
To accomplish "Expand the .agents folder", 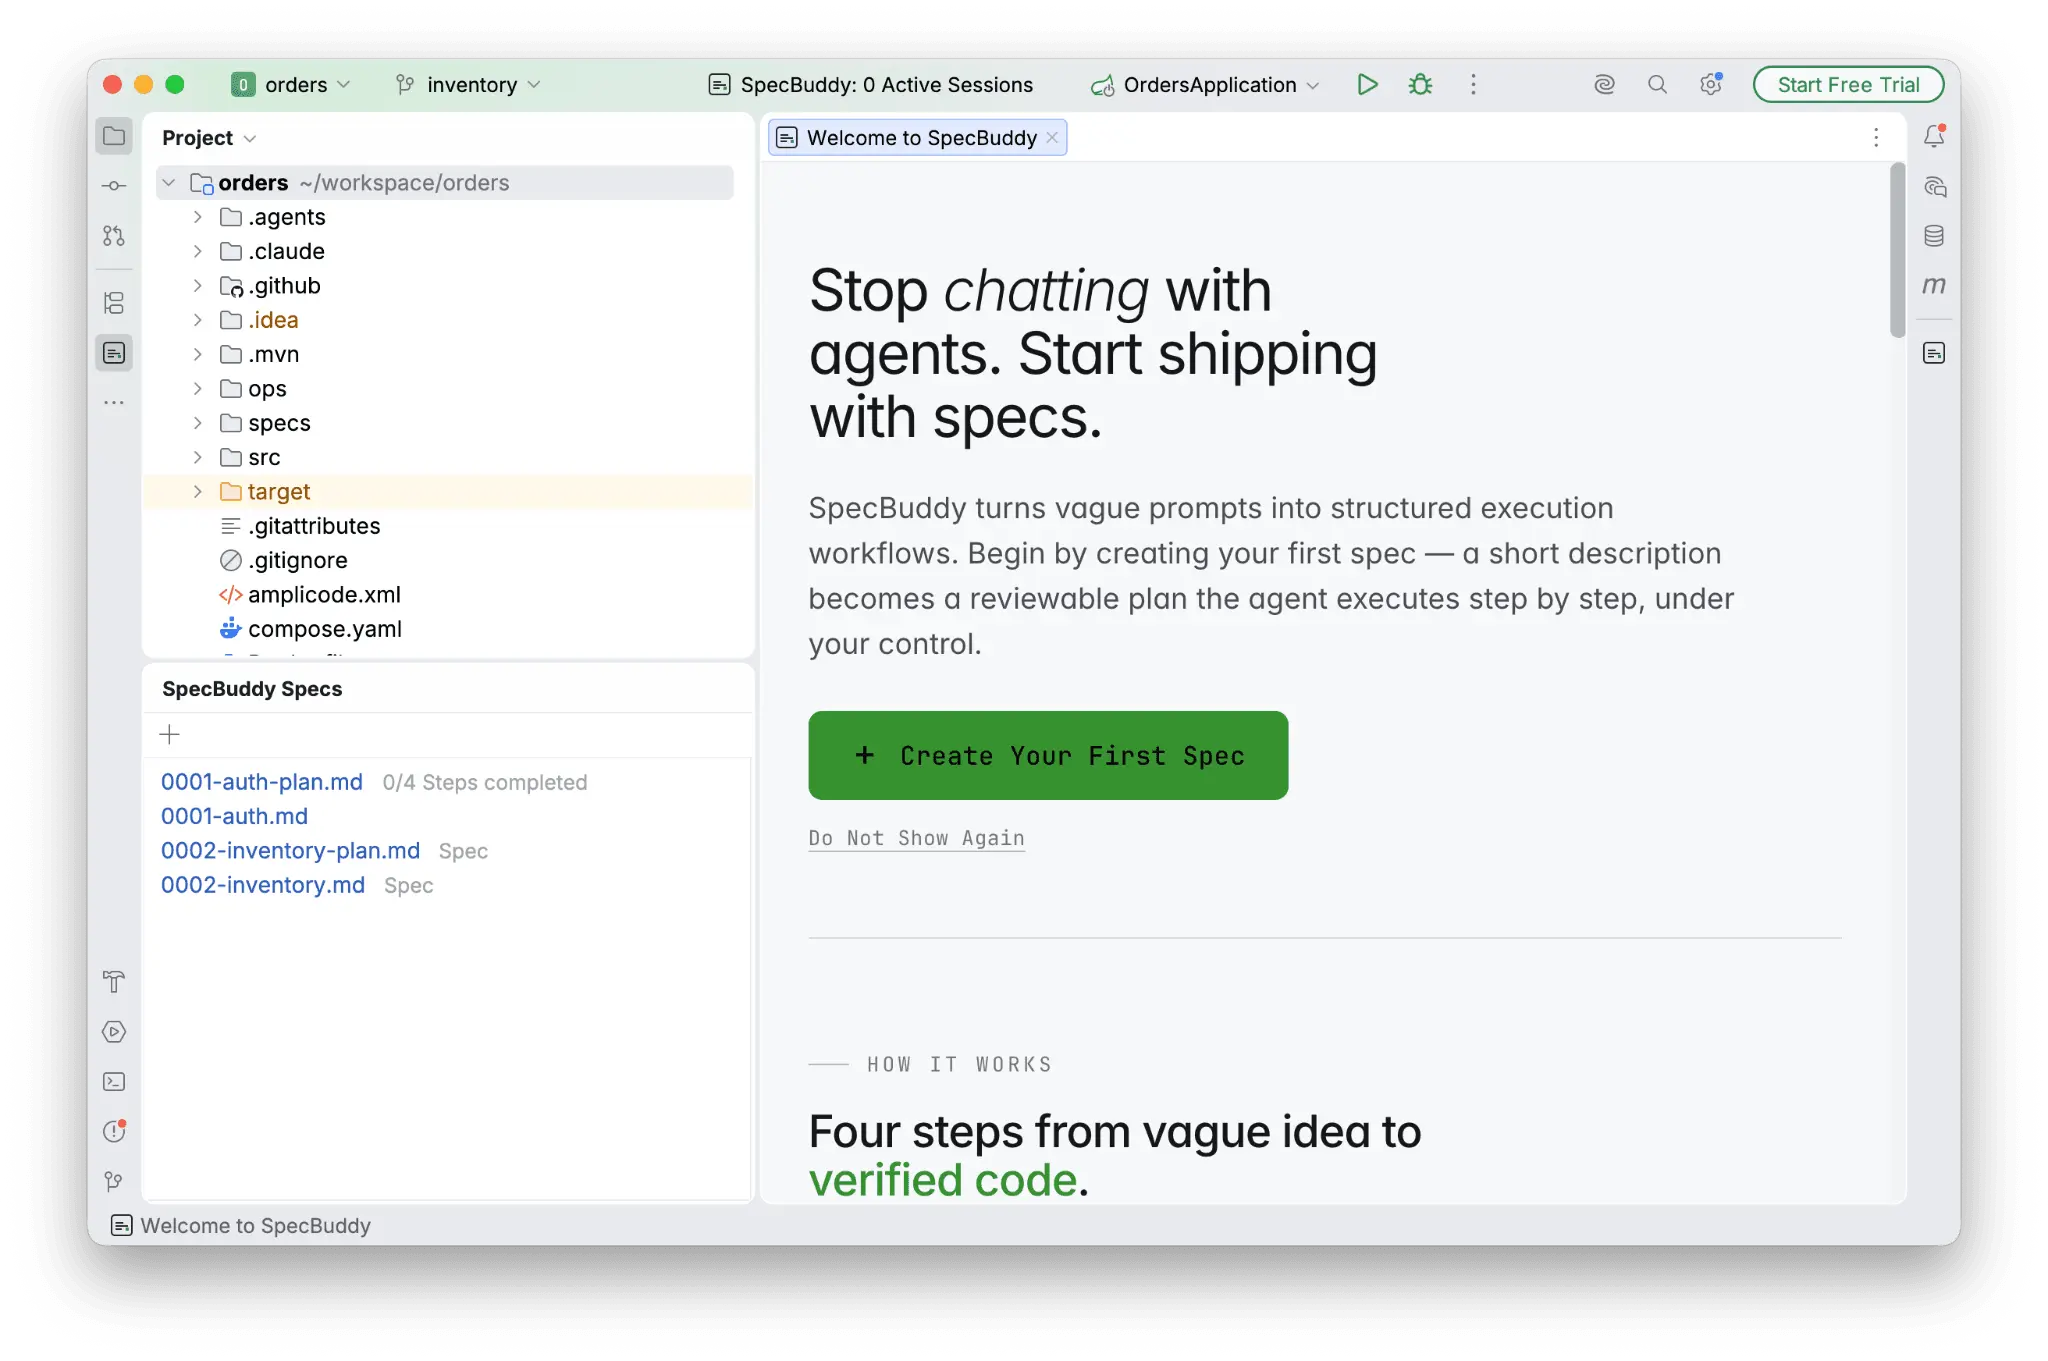I will click(x=198, y=217).
